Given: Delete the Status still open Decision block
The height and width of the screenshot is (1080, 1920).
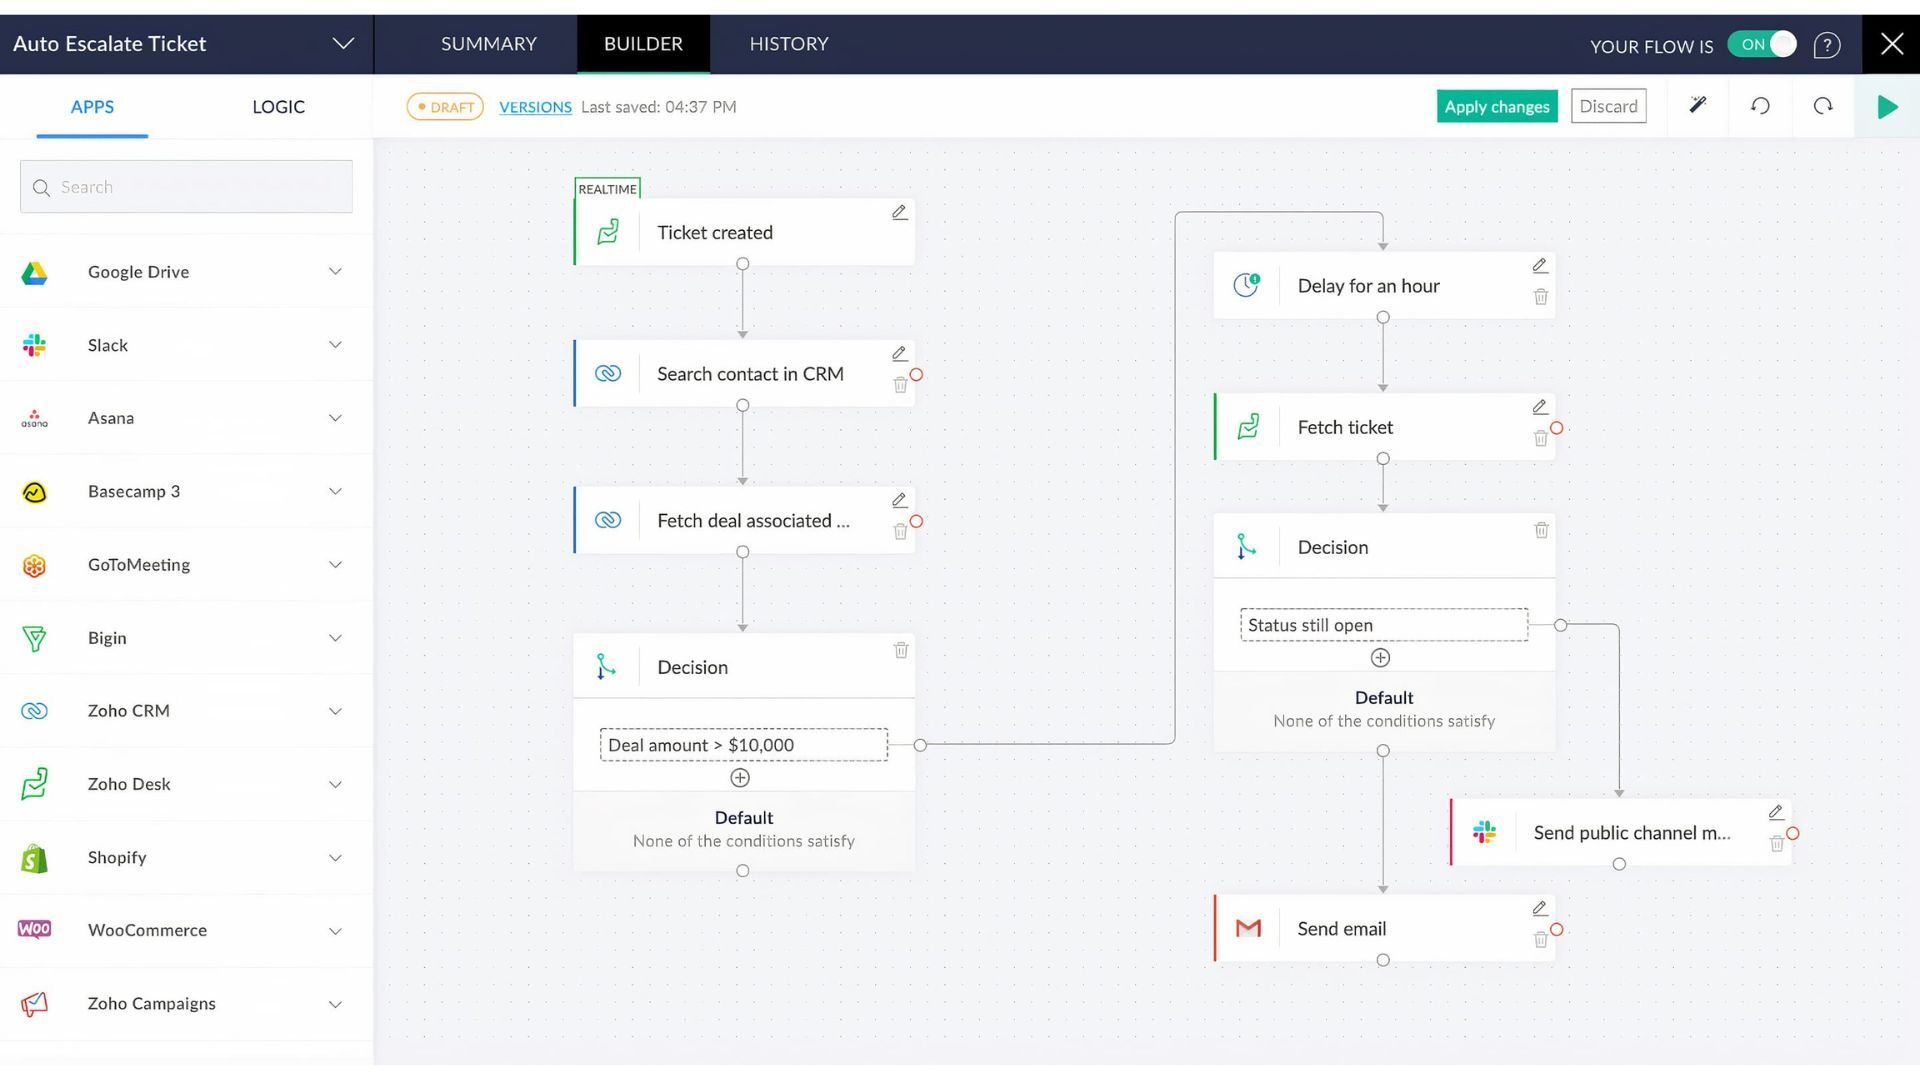Looking at the screenshot, I should 1541,530.
